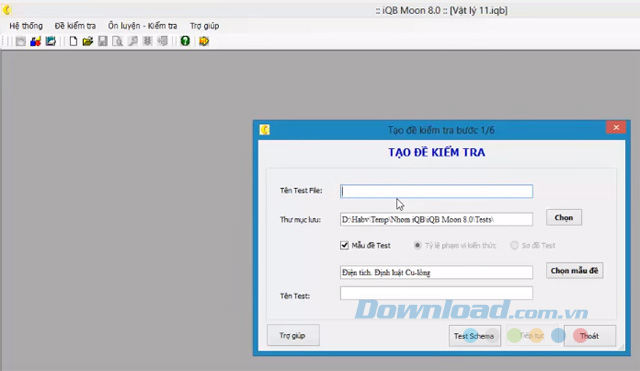Click the Thoát button in dialog
640x371 pixels.
tap(590, 336)
